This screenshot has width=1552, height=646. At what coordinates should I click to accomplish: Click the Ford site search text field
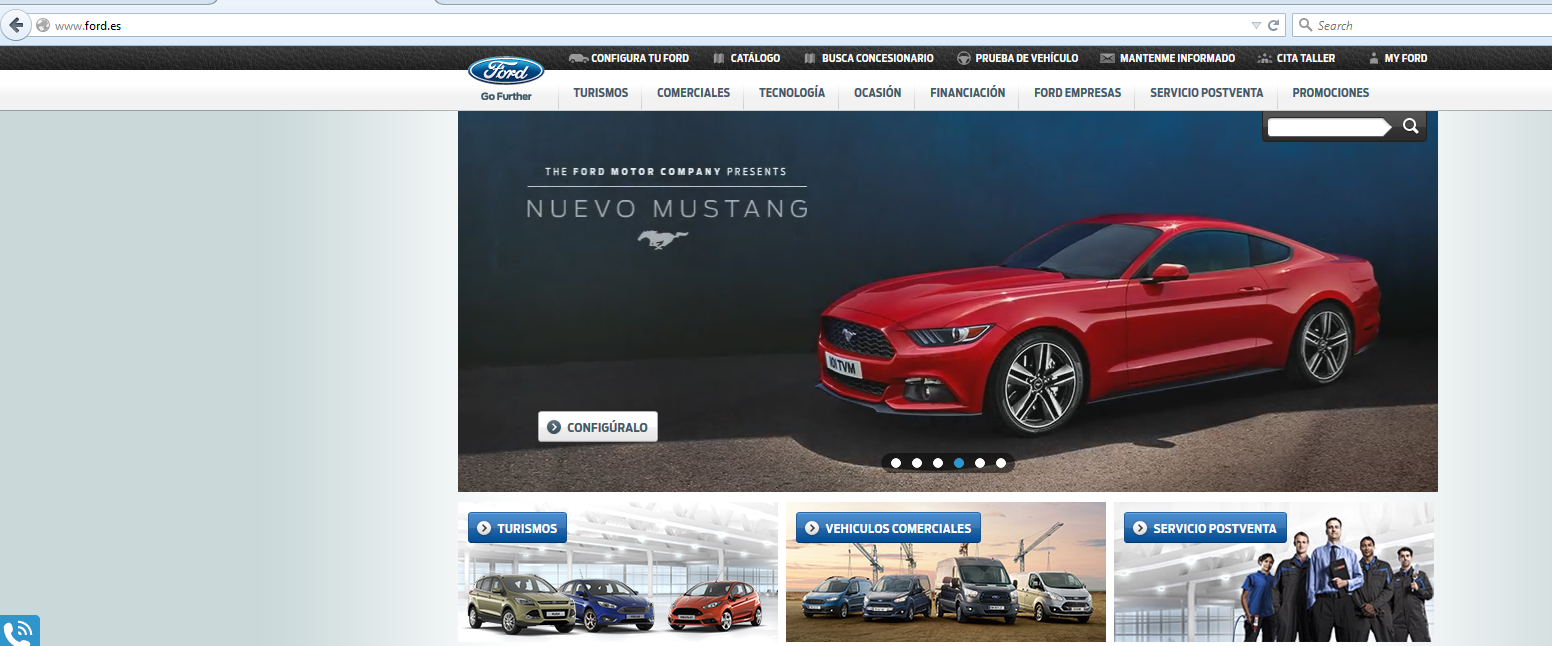point(1326,127)
